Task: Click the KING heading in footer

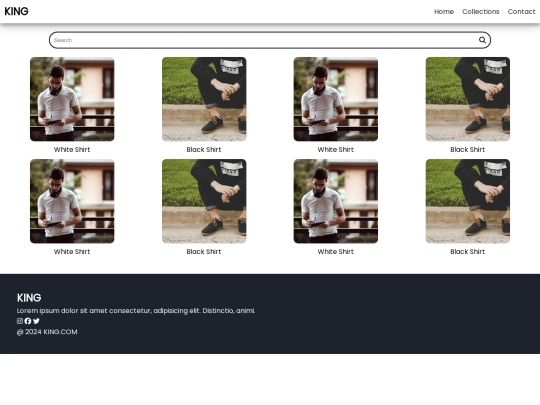Action: point(29,298)
